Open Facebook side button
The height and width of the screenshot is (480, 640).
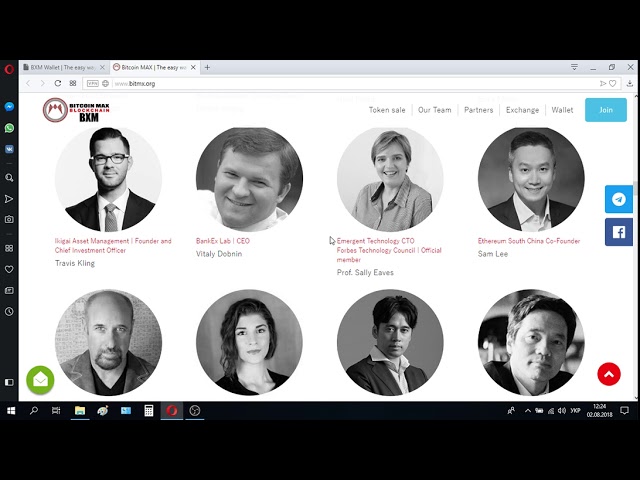(x=619, y=232)
